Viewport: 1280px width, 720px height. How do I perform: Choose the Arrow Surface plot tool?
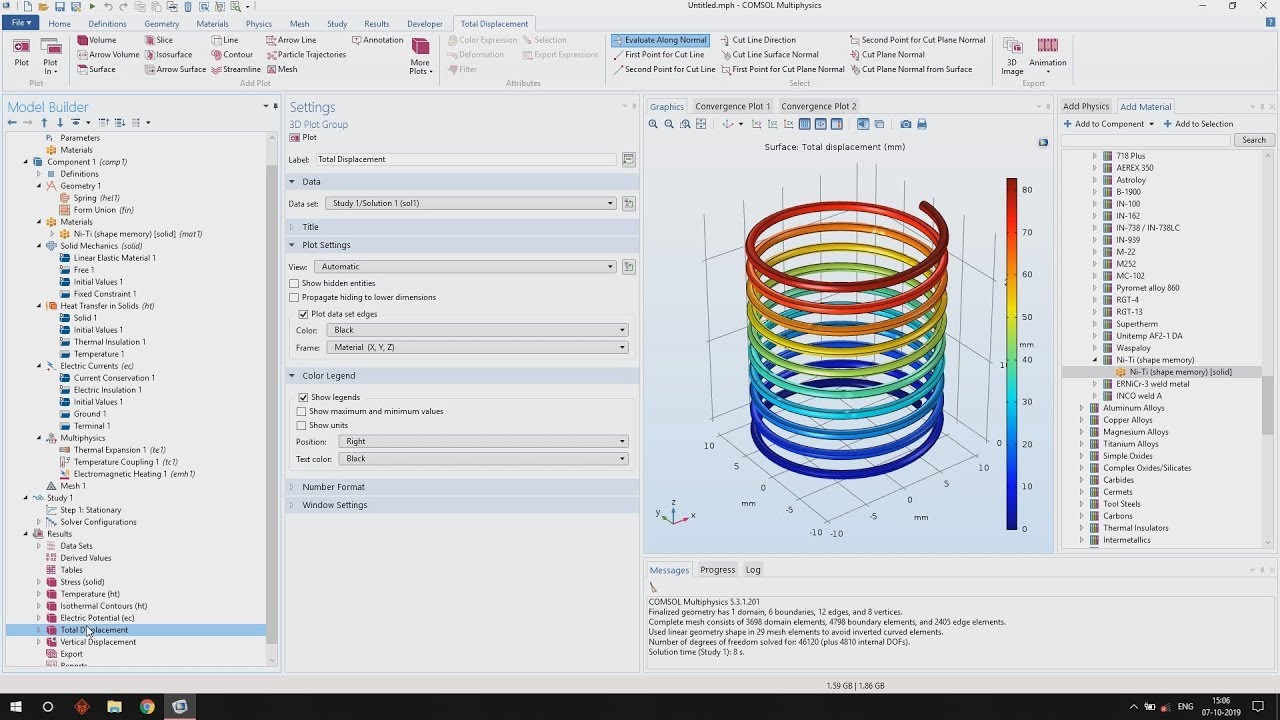coord(174,69)
